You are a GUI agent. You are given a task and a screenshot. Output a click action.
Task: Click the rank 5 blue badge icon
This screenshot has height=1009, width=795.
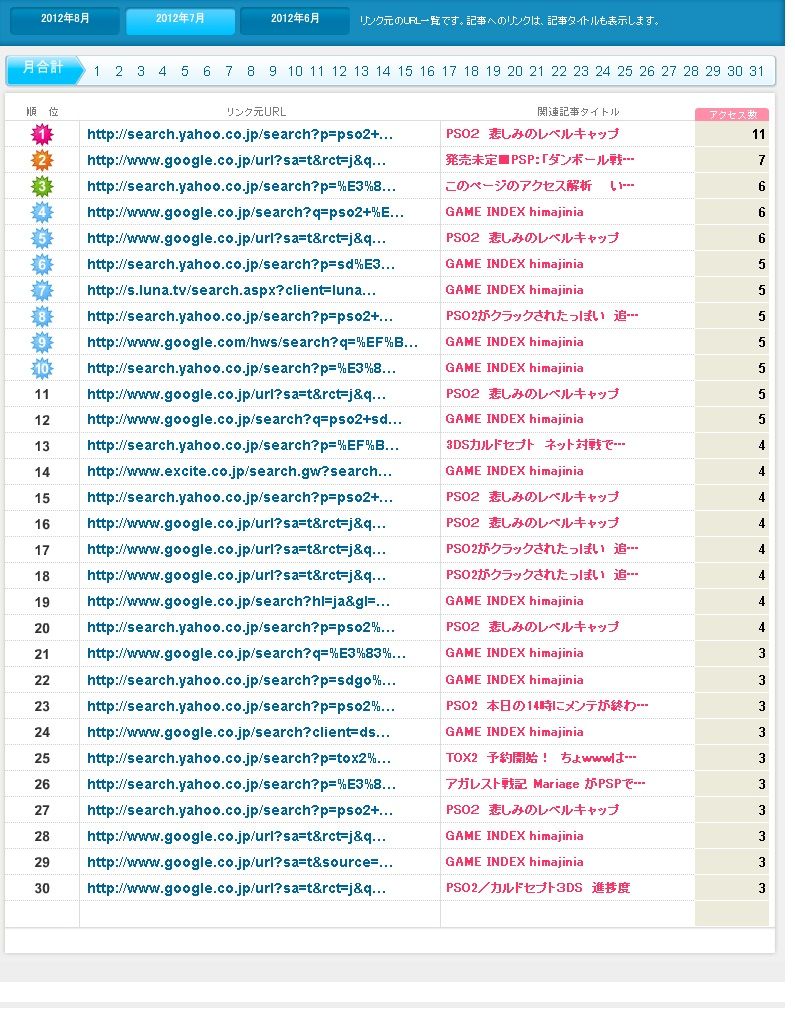tap(42, 239)
